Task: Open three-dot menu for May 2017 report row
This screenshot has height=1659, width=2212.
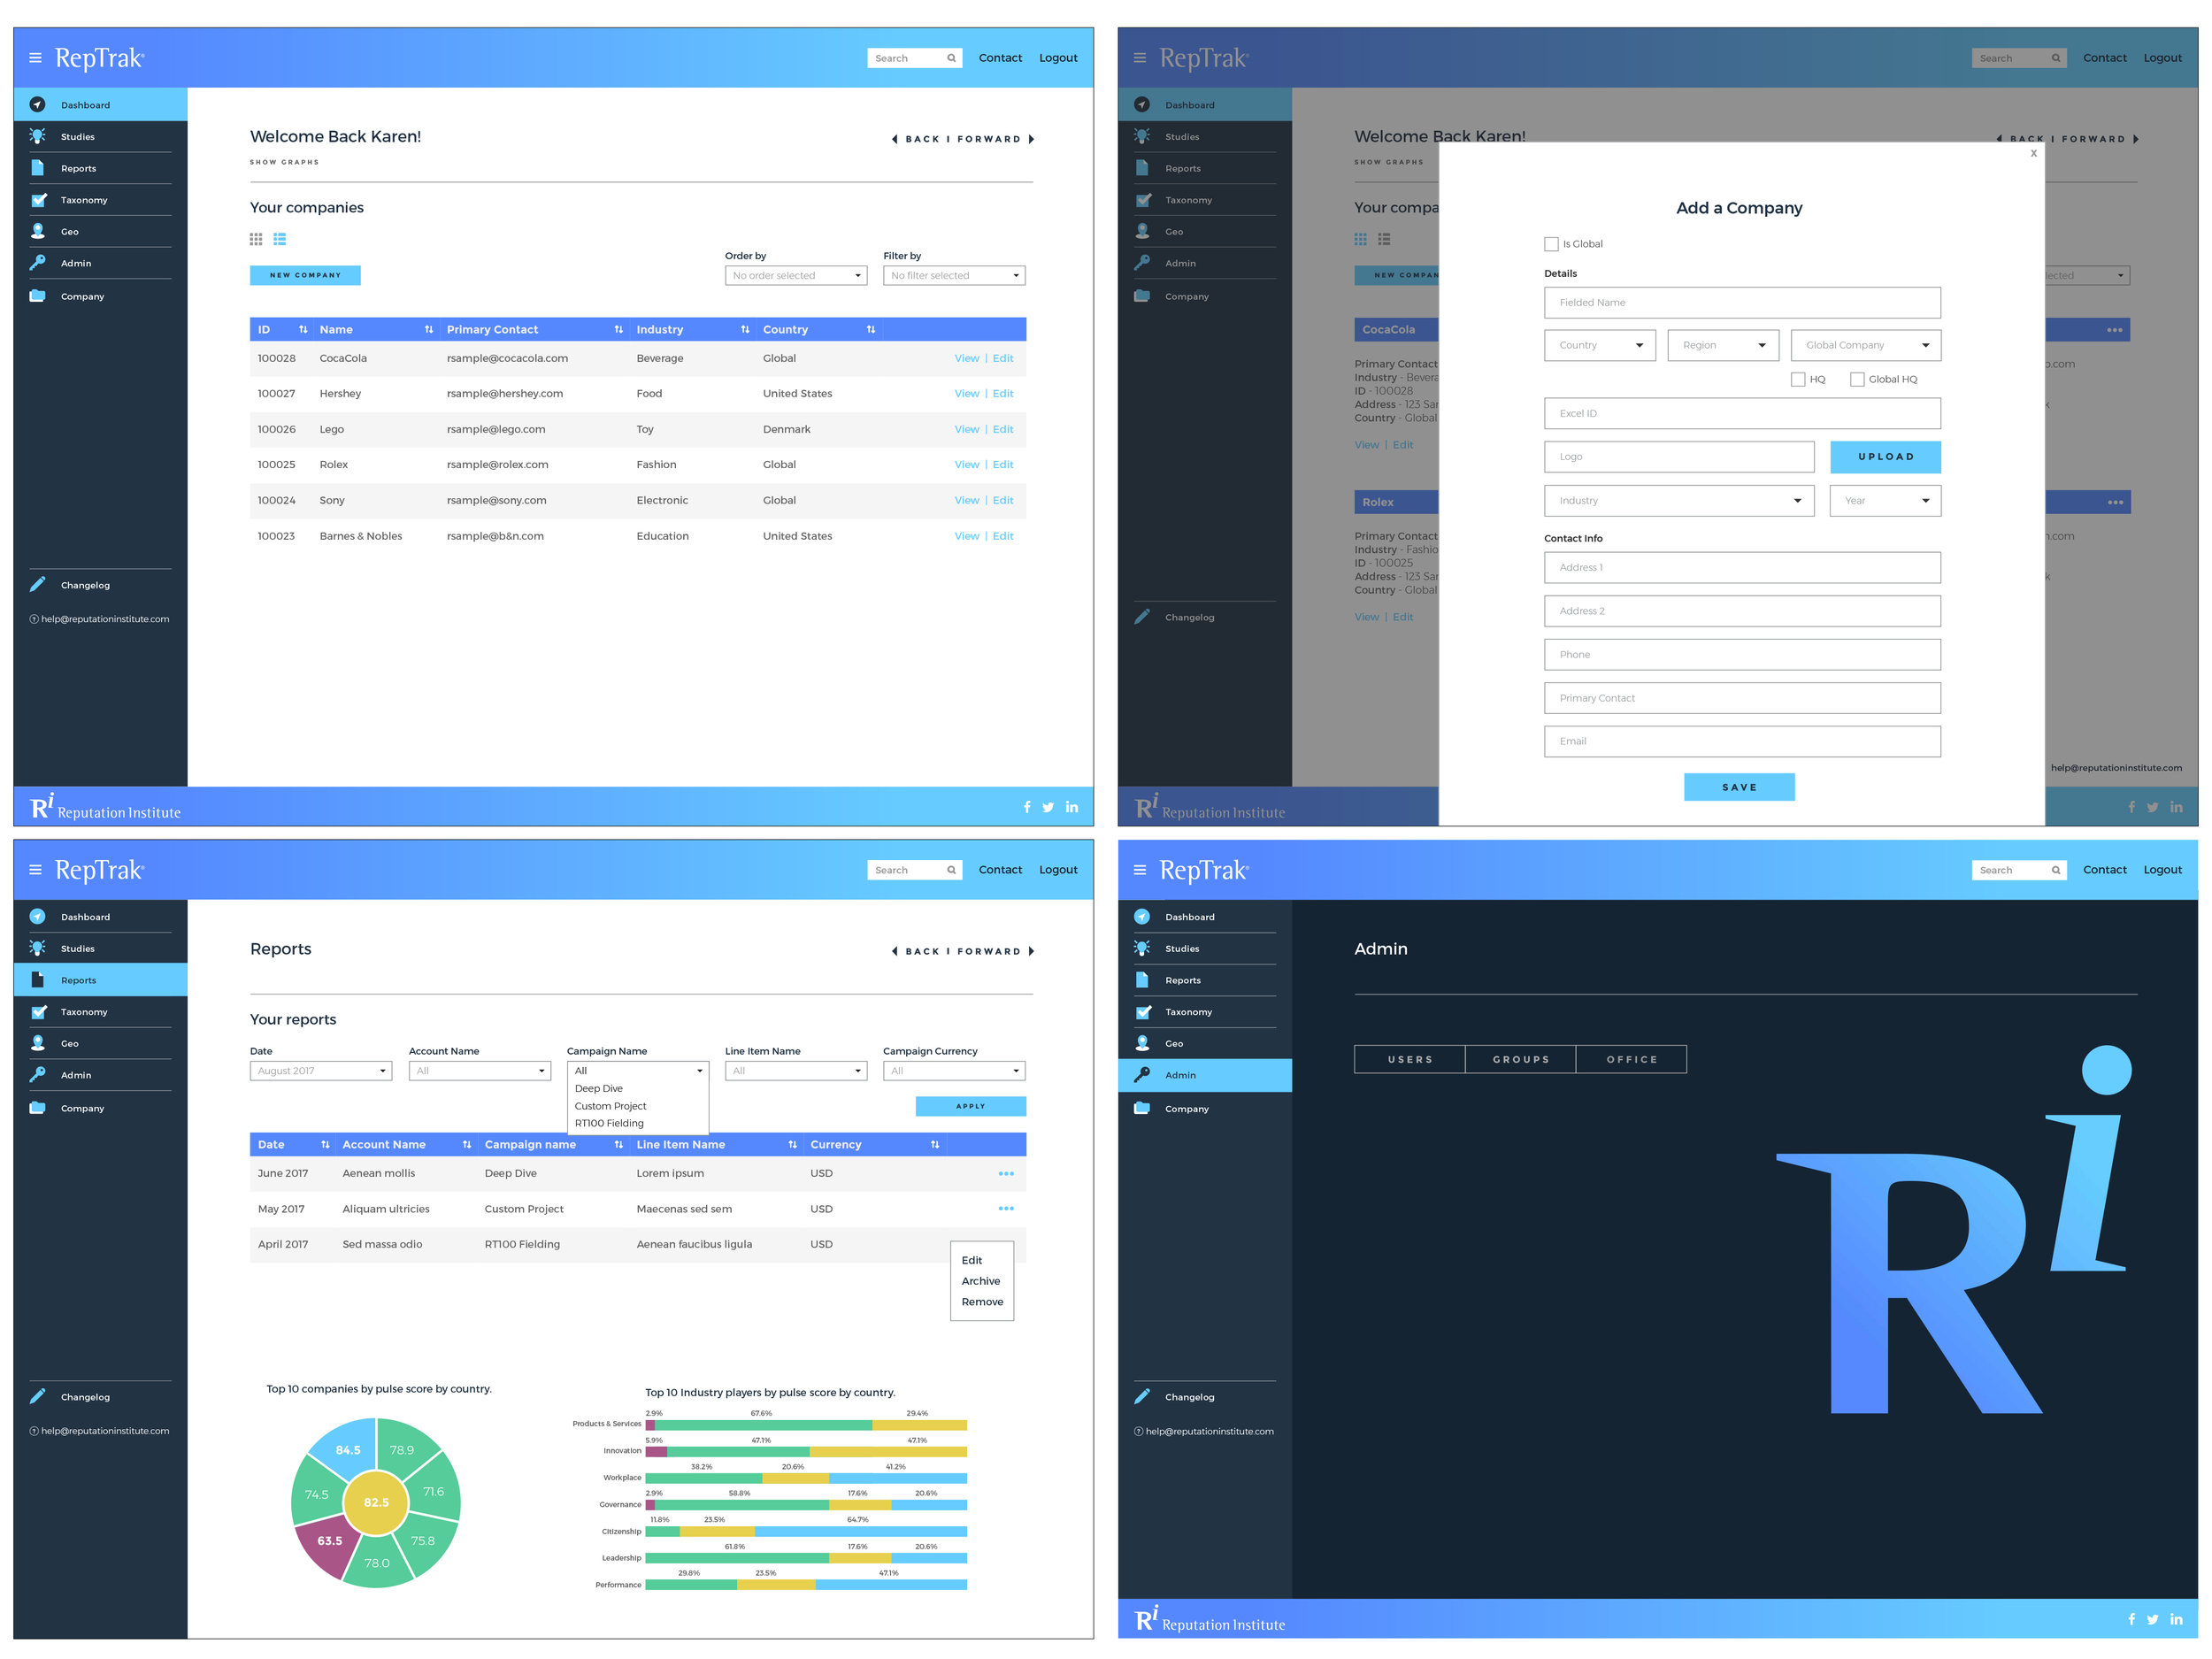Action: coord(1006,1208)
